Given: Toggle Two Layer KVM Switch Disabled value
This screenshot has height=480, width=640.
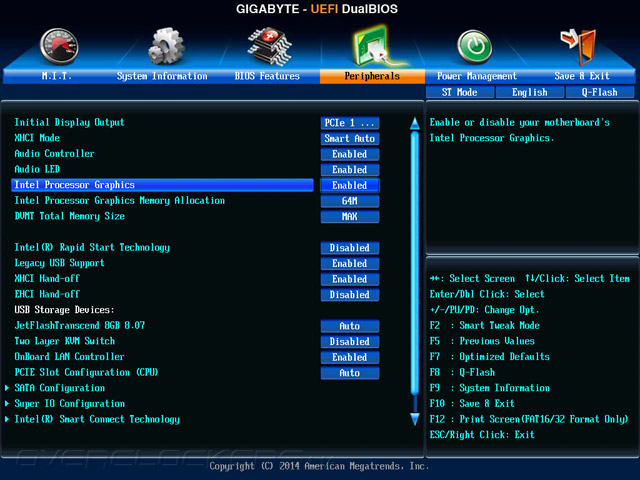Looking at the screenshot, I should pos(350,341).
